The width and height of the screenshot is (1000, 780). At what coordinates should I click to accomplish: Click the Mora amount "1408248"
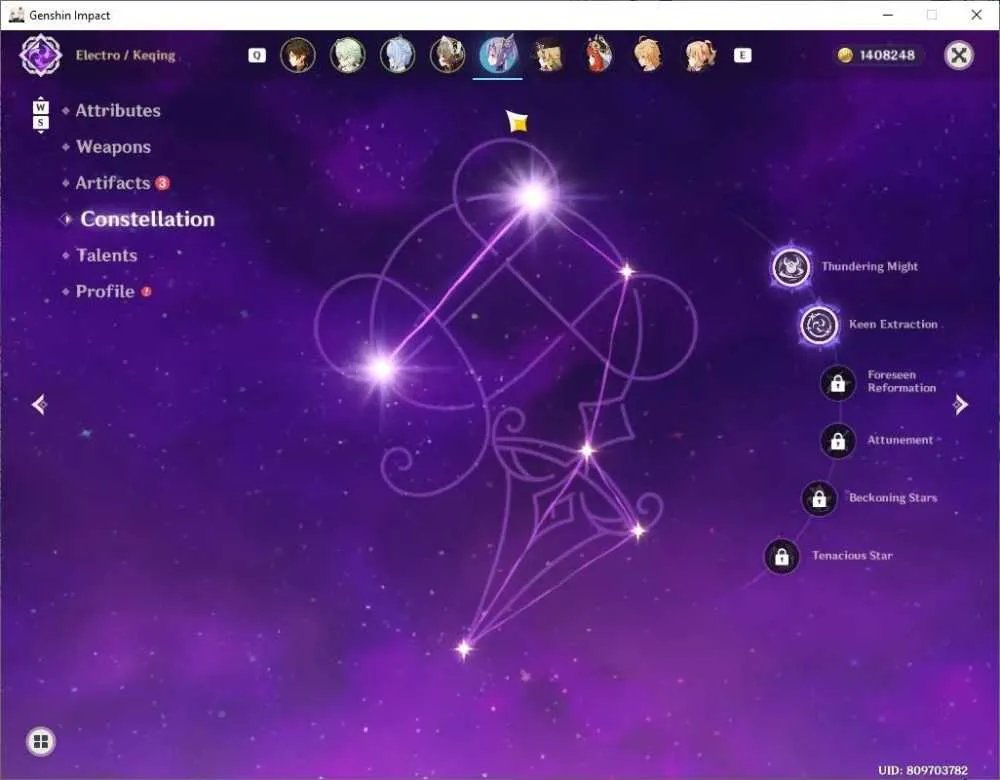pyautogui.click(x=887, y=55)
